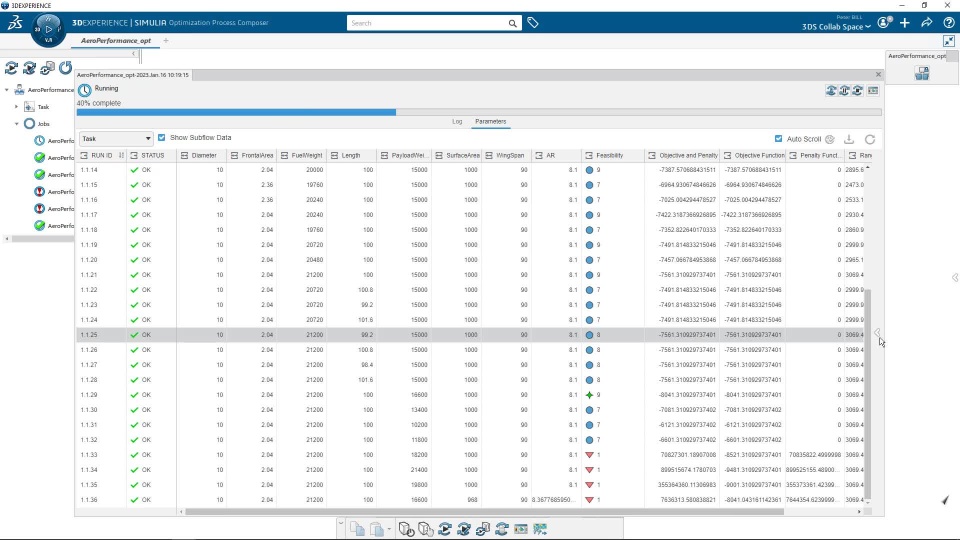Image resolution: width=960 pixels, height=540 pixels.
Task: Click the download icon near Auto Scroll
Action: (849, 139)
